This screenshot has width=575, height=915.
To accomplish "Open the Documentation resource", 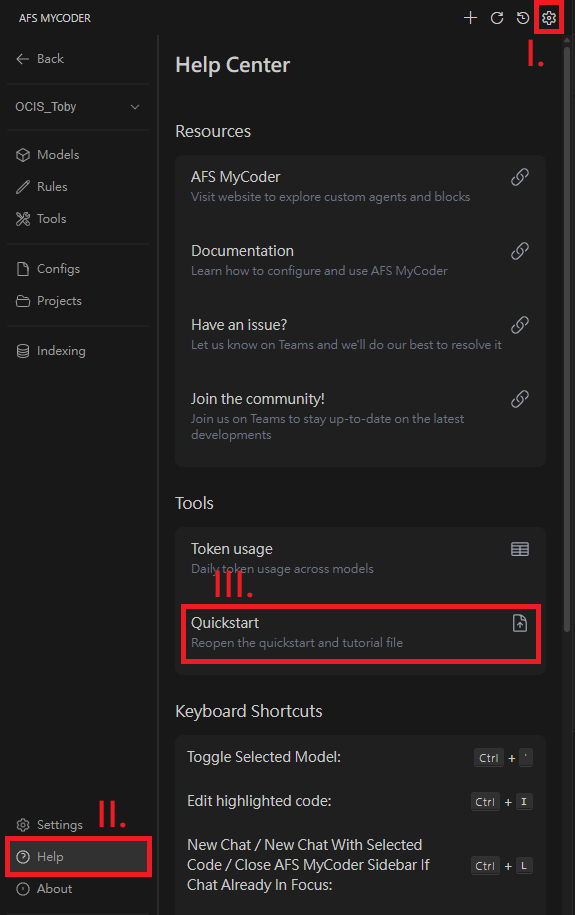I will tap(360, 260).
